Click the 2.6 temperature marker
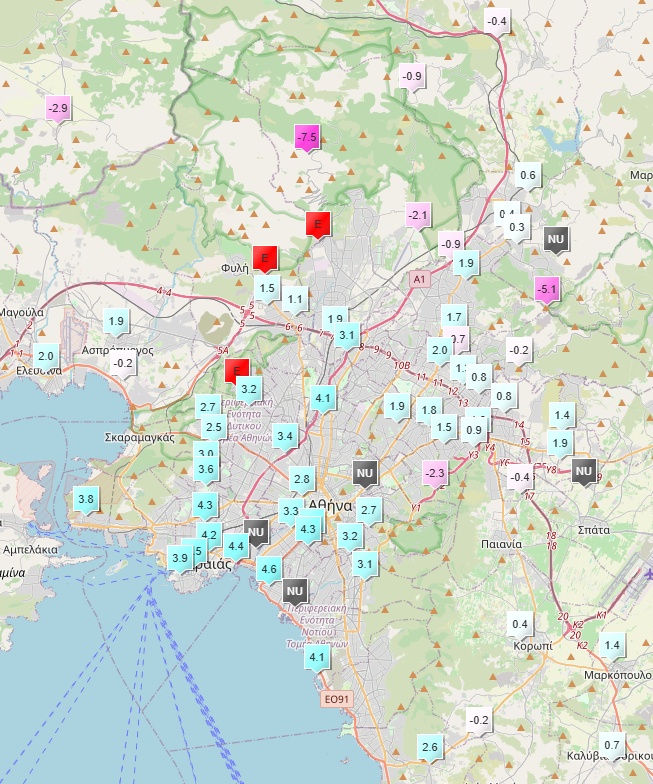 pyautogui.click(x=430, y=748)
